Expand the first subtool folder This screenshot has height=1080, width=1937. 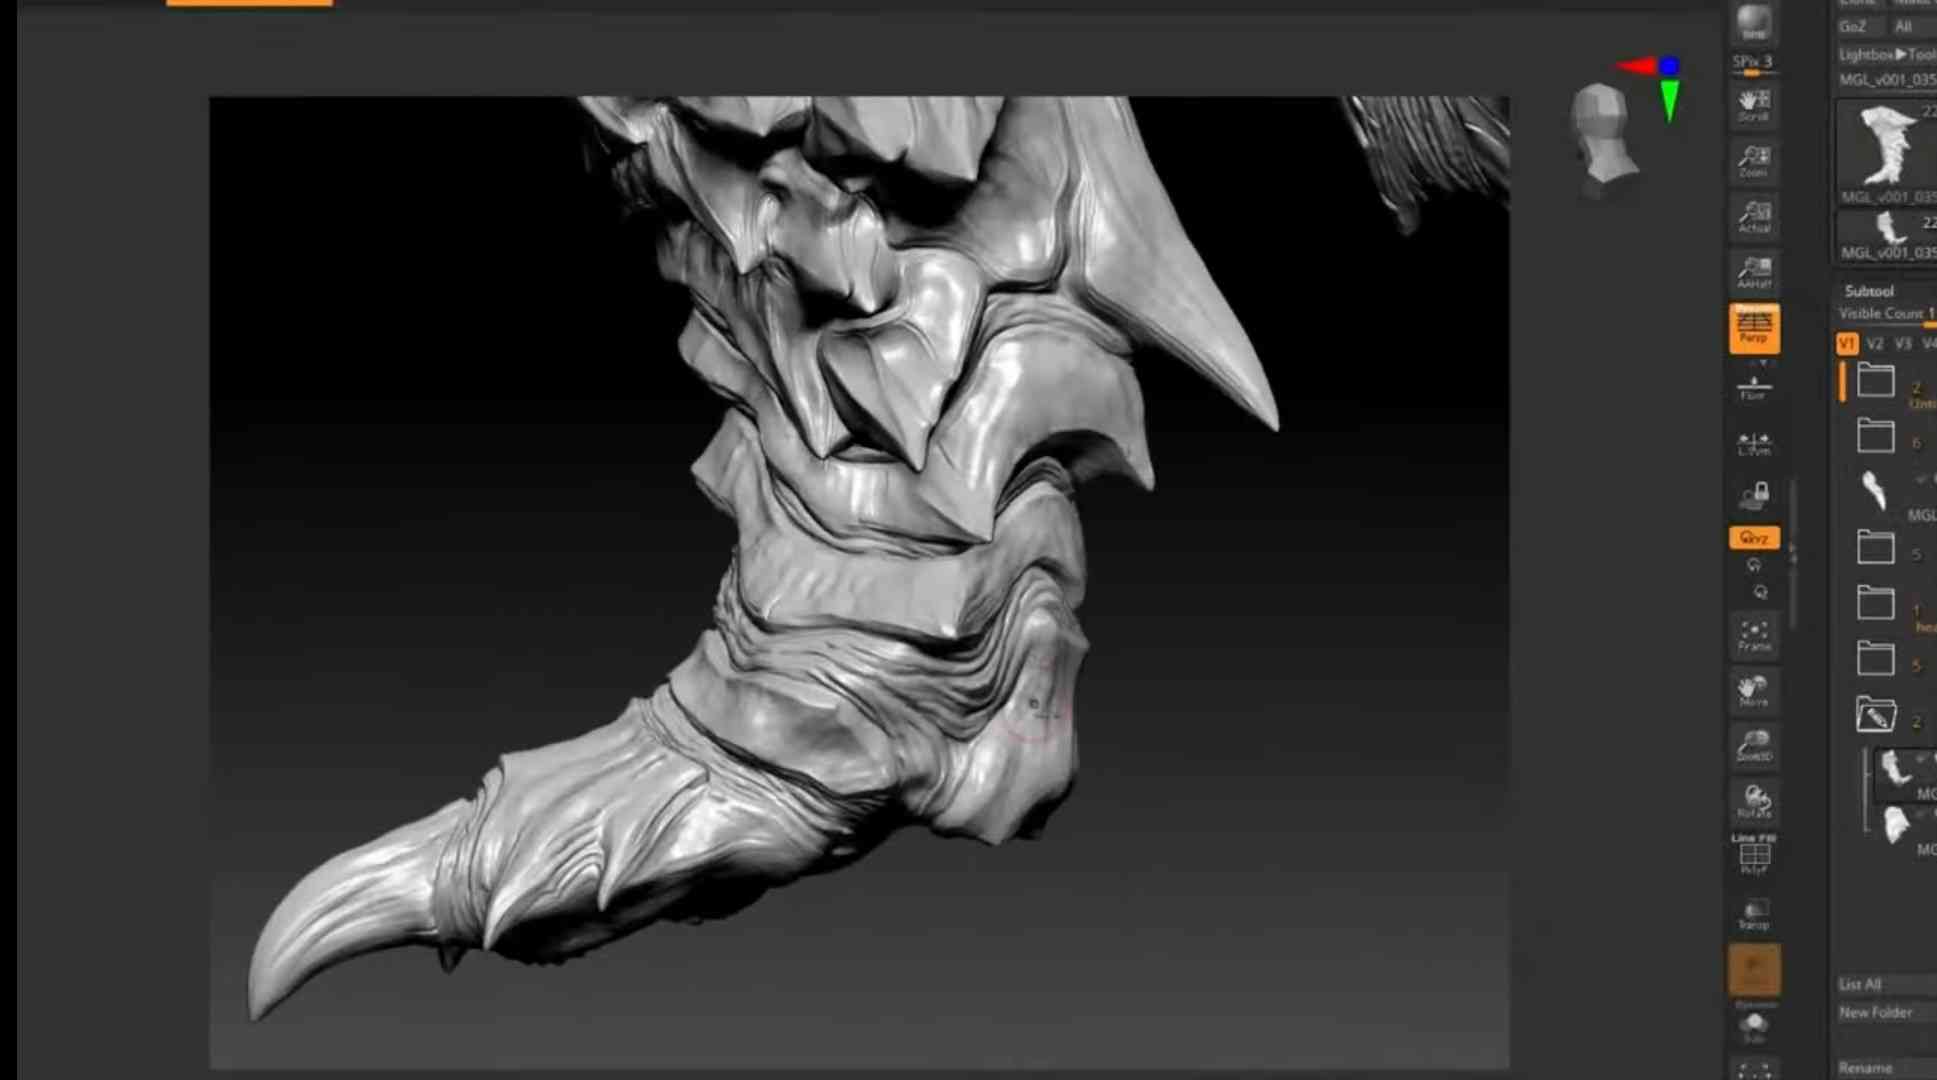pyautogui.click(x=1875, y=381)
